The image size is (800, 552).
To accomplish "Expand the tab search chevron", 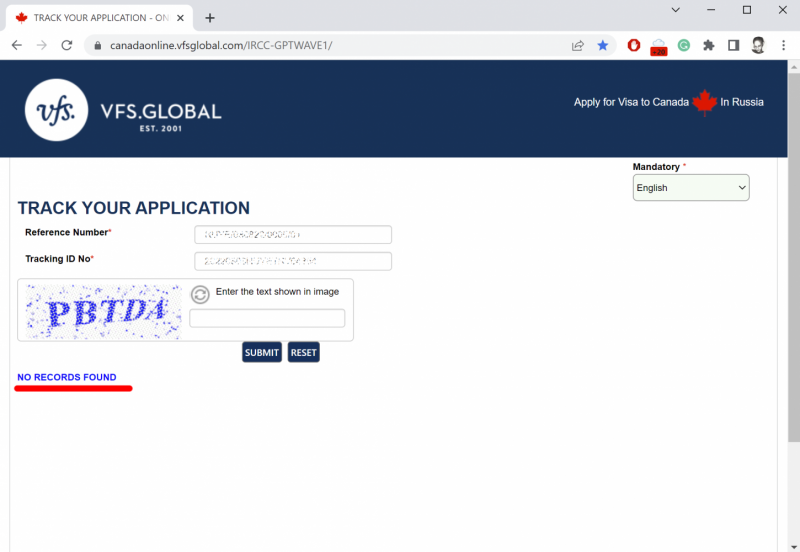I will coord(676,10).
